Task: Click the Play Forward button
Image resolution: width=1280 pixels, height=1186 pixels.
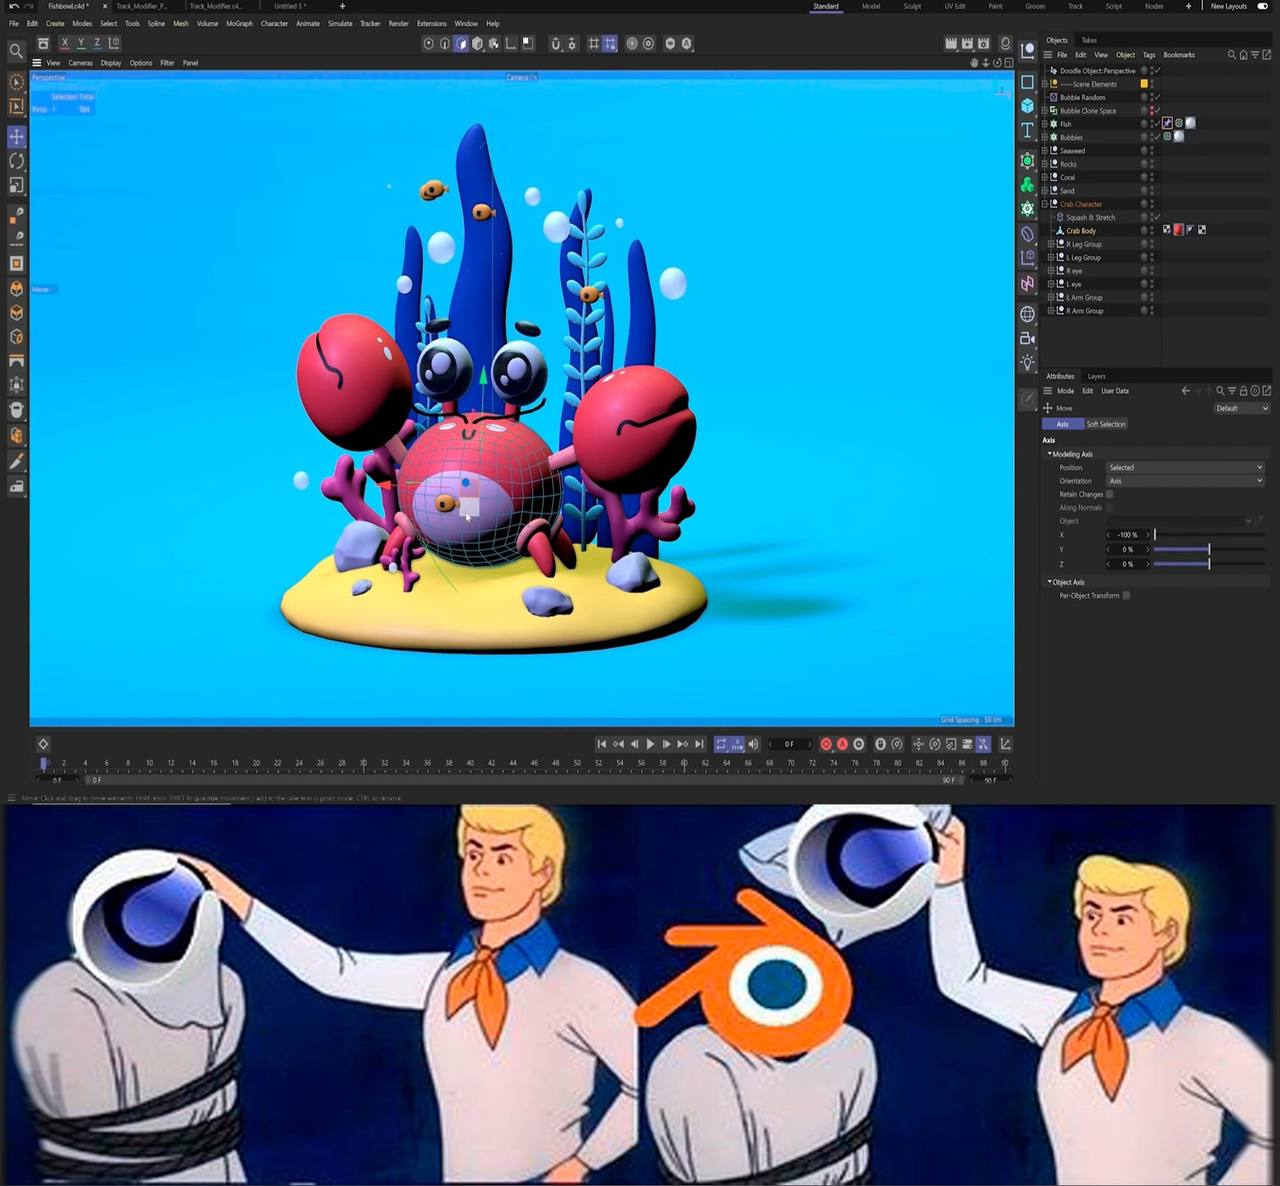Action: 650,744
